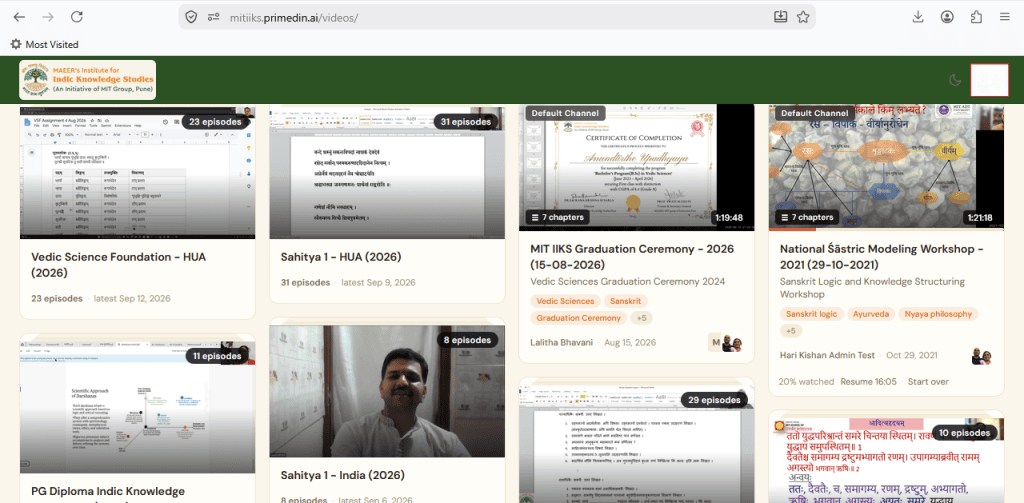Image resolution: width=1024 pixels, height=503 pixels.
Task: Open site permissions icon in address bar
Action: [213, 17]
